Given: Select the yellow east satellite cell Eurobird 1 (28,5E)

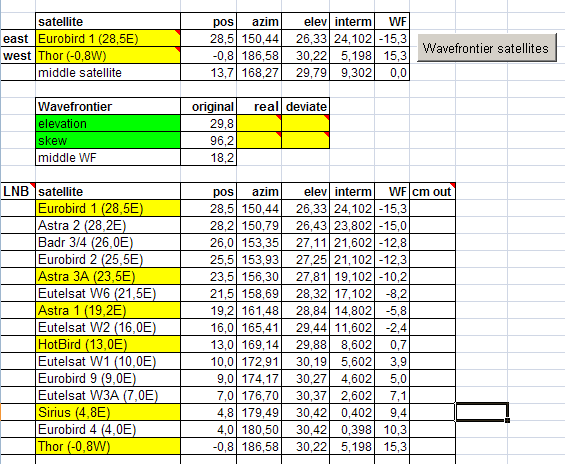Looking at the screenshot, I should [108, 39].
